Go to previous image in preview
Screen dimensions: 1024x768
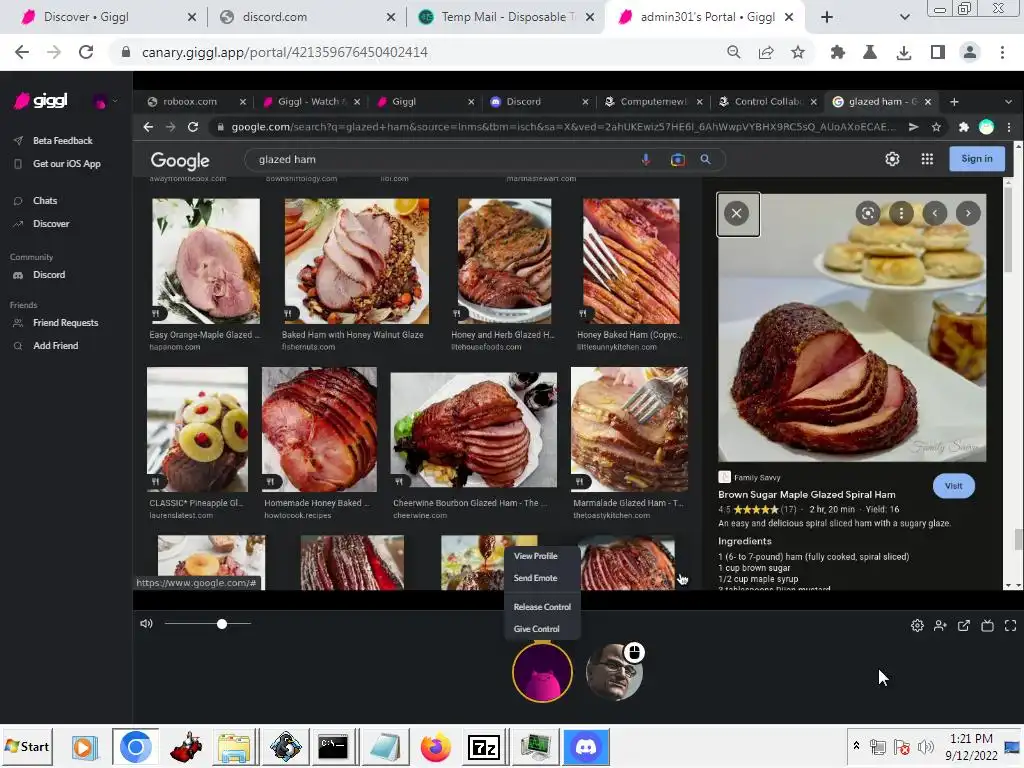935,213
